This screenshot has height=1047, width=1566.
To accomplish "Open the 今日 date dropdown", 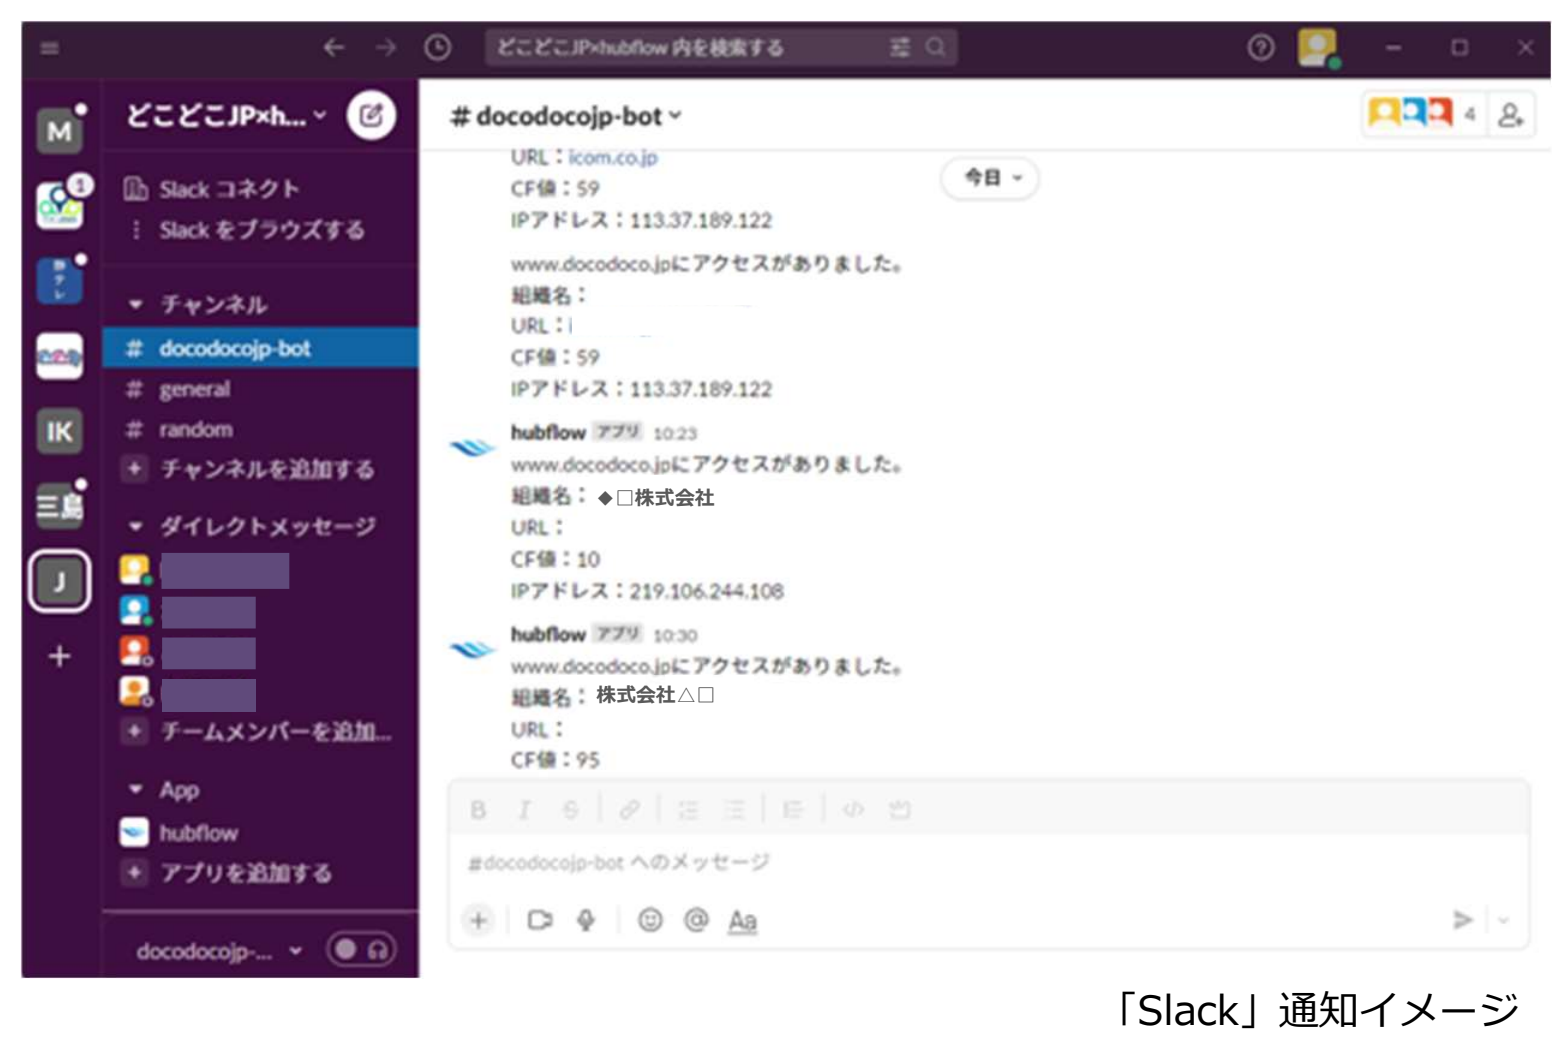I will tap(990, 178).
